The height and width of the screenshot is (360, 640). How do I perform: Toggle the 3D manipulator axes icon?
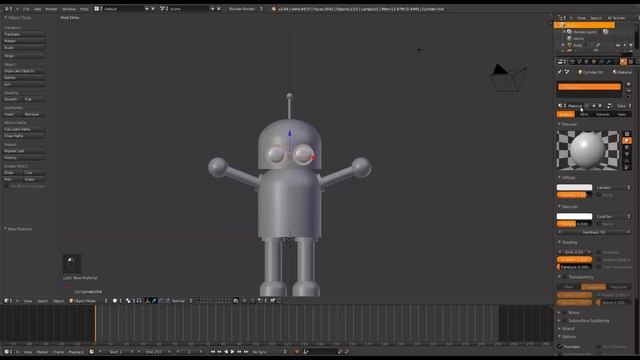click(147, 301)
